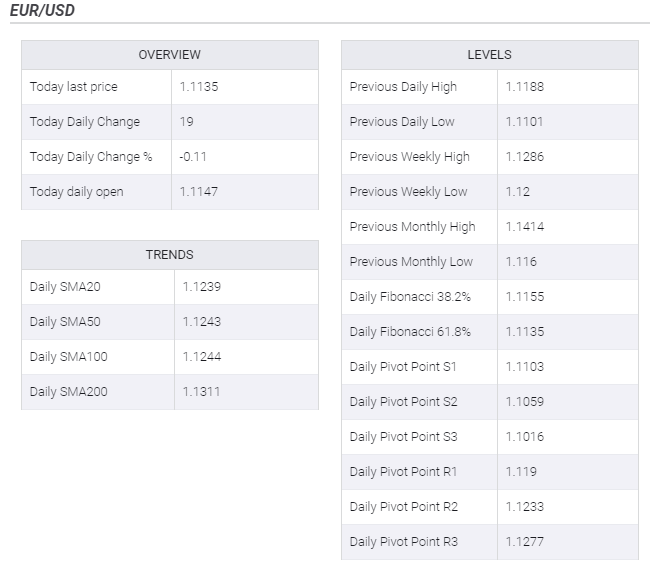653x566 pixels.
Task: Select the Daily SMA100 row label
Action: 69,357
